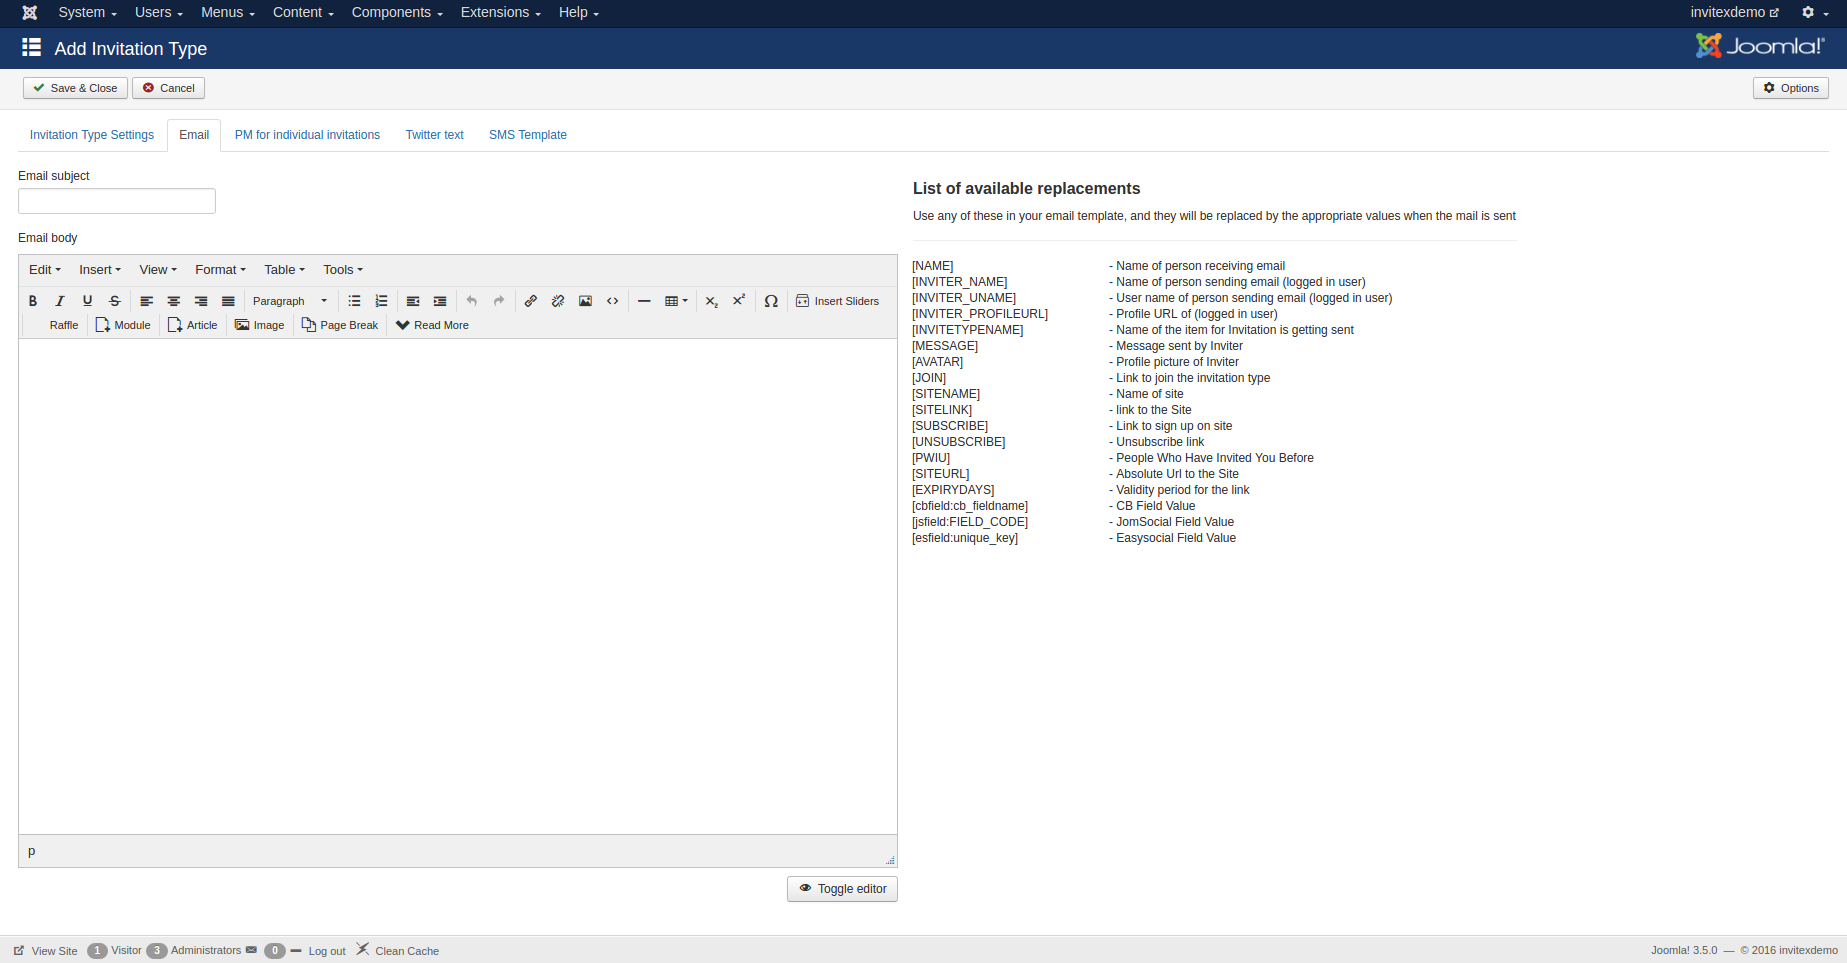Screen dimensions: 1847x963
Task: Center align the text
Action: click(x=174, y=301)
